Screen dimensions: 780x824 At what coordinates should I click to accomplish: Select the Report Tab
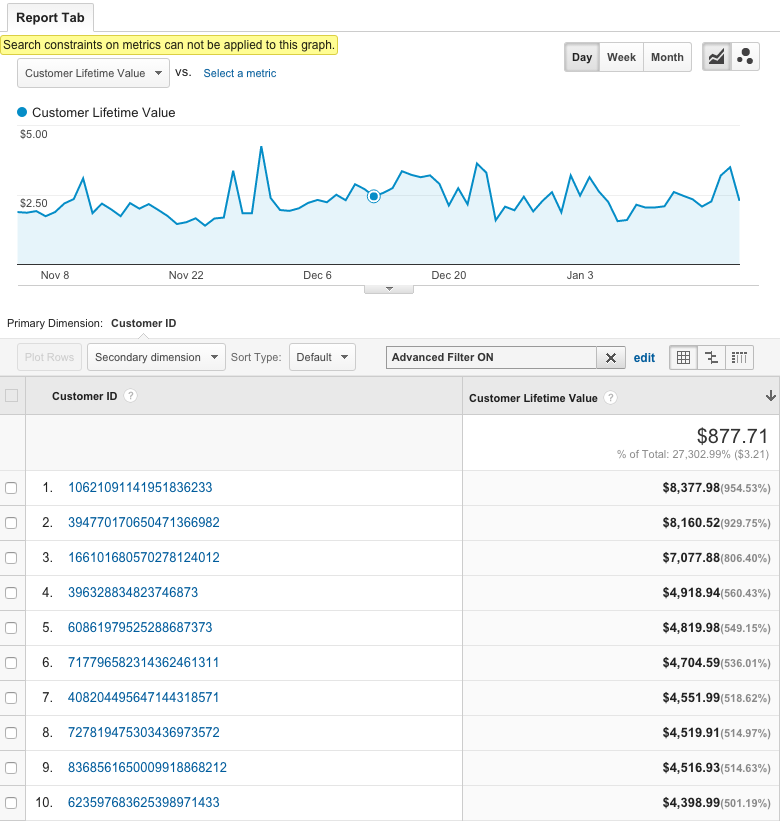pyautogui.click(x=50, y=17)
